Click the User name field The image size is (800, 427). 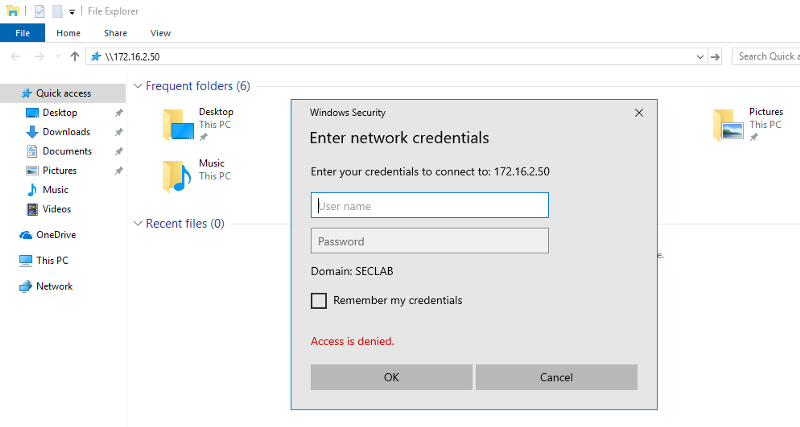(430, 205)
